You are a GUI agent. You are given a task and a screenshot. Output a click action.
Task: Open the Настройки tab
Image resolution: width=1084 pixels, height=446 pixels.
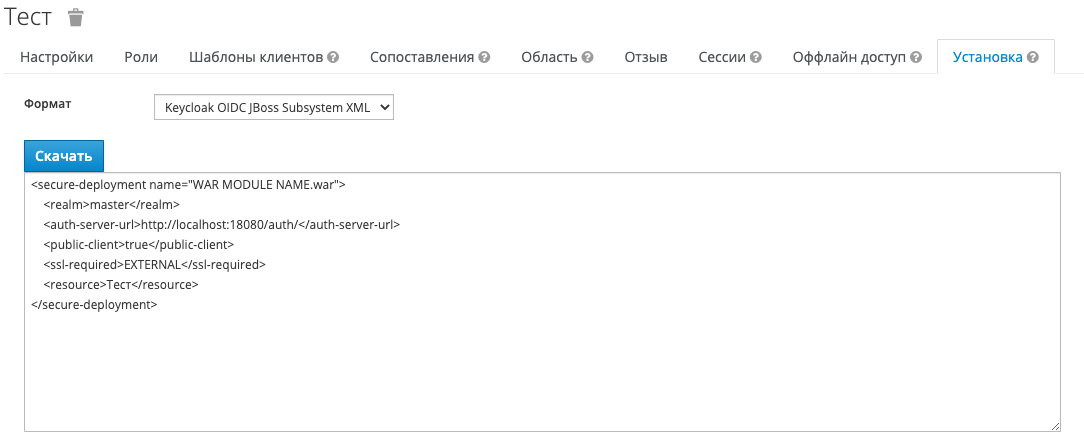[x=57, y=57]
